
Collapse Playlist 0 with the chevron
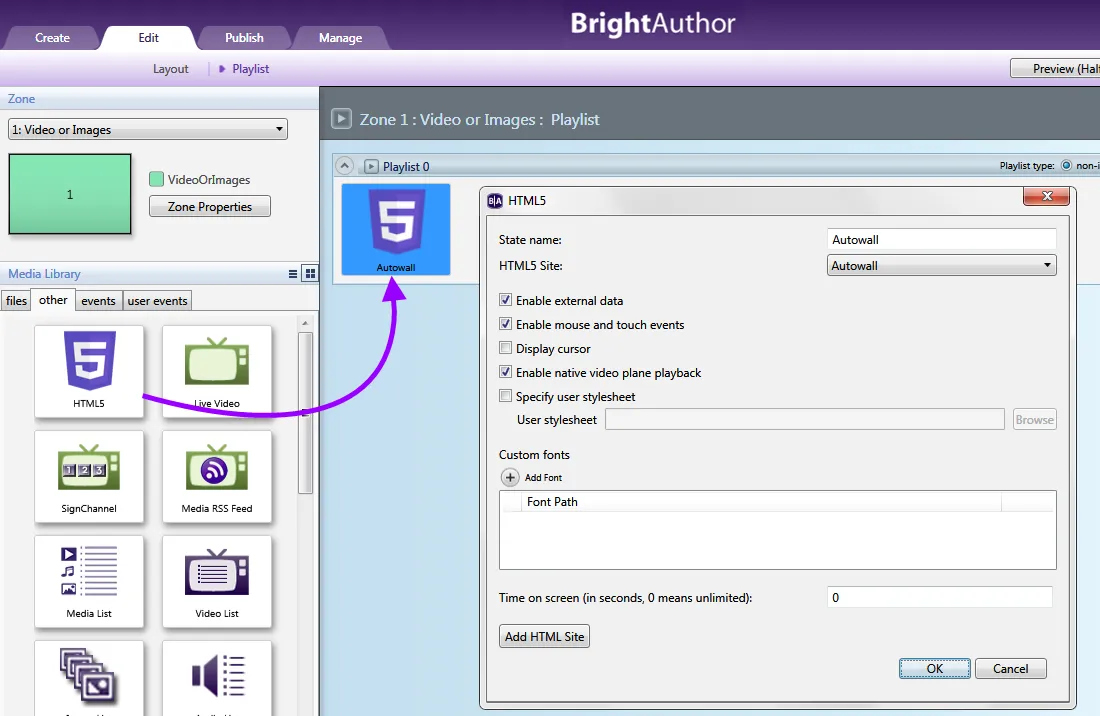[344, 166]
